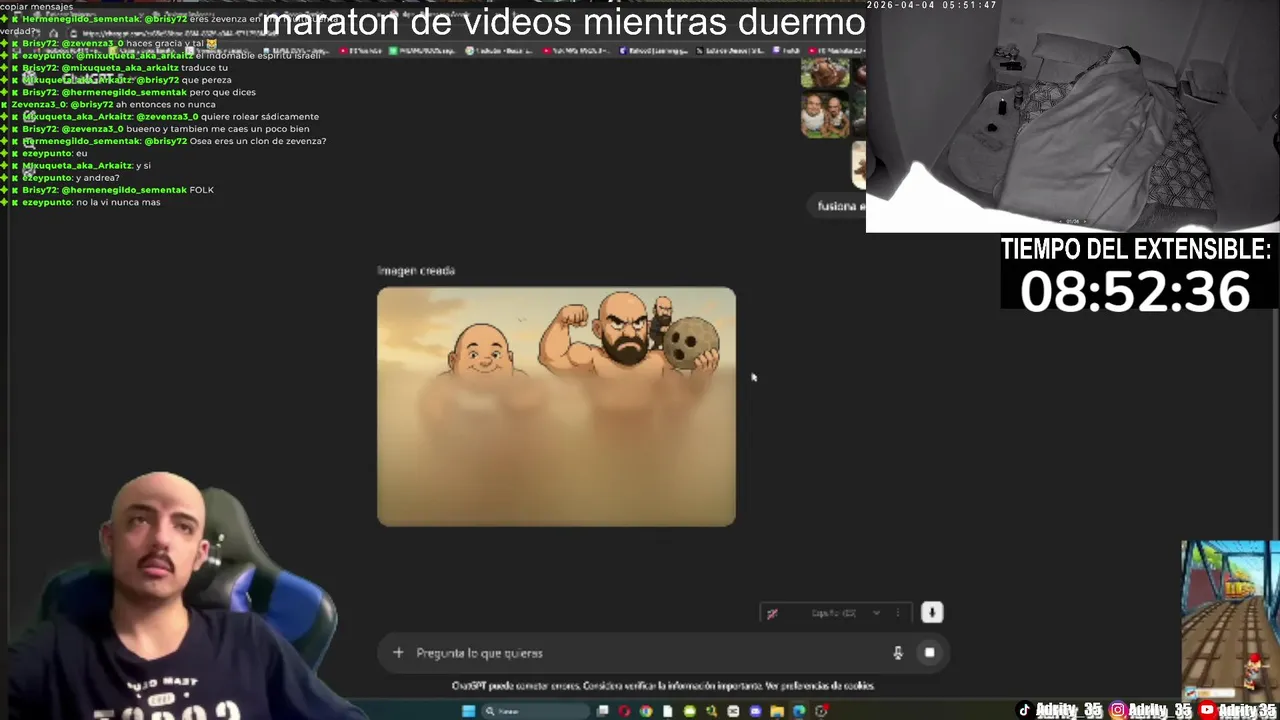Open the red Opera icon on taskbar
1280x720 pixels.
[x=625, y=711]
